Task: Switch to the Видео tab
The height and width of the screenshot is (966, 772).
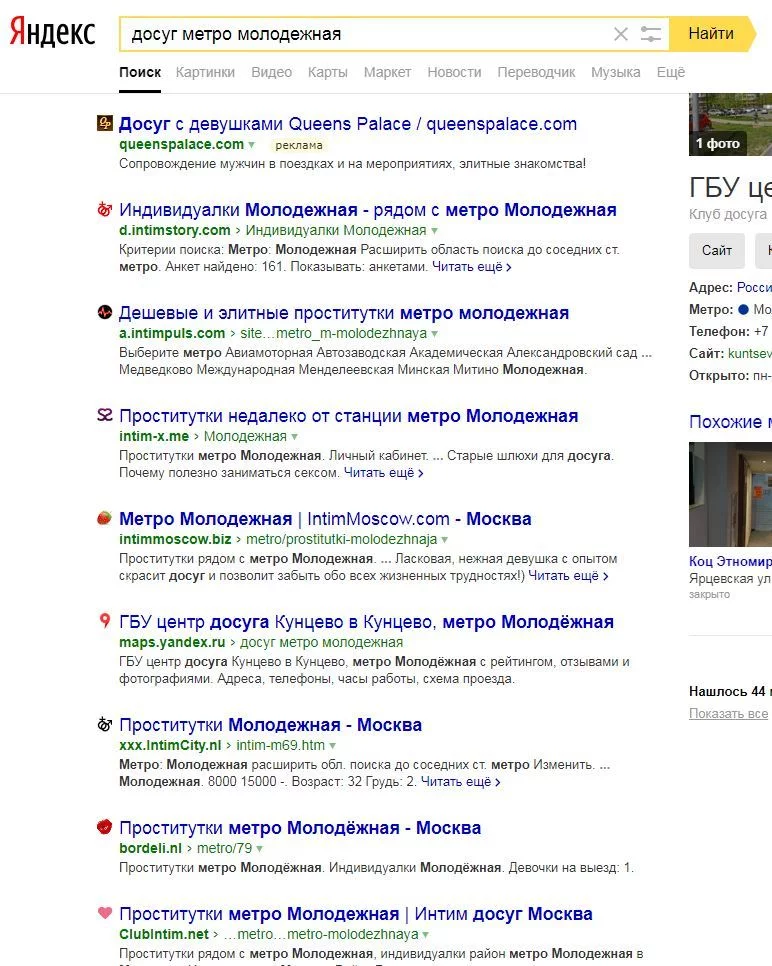Action: point(271,72)
